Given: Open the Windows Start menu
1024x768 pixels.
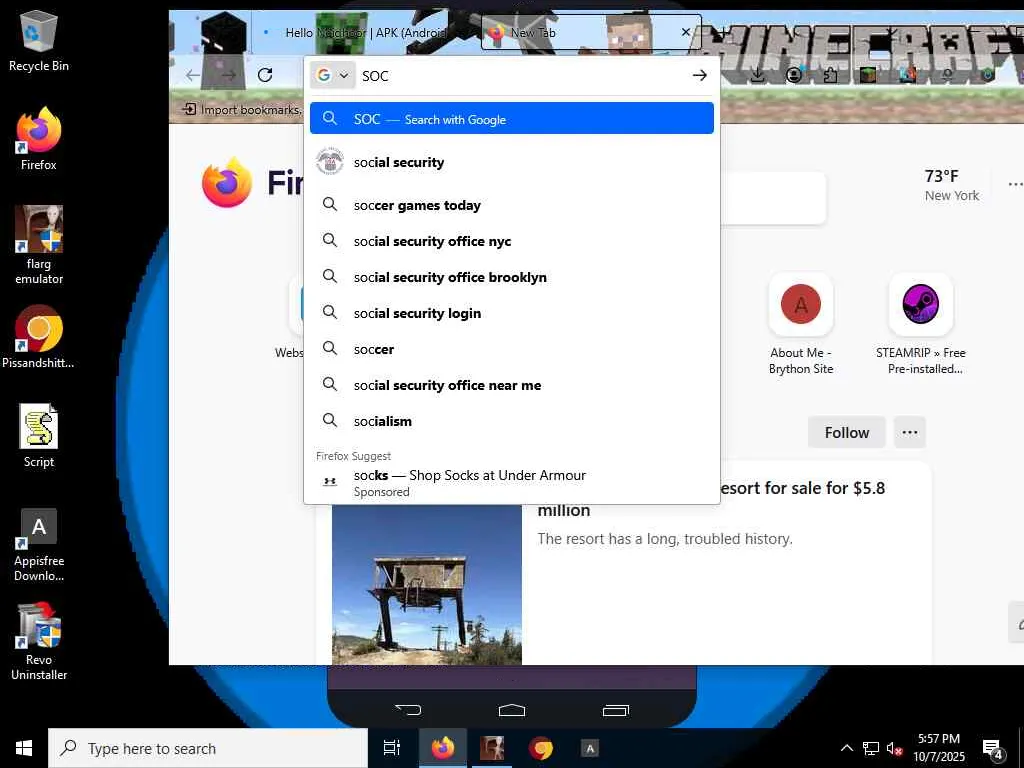Looking at the screenshot, I should pyautogui.click(x=24, y=748).
